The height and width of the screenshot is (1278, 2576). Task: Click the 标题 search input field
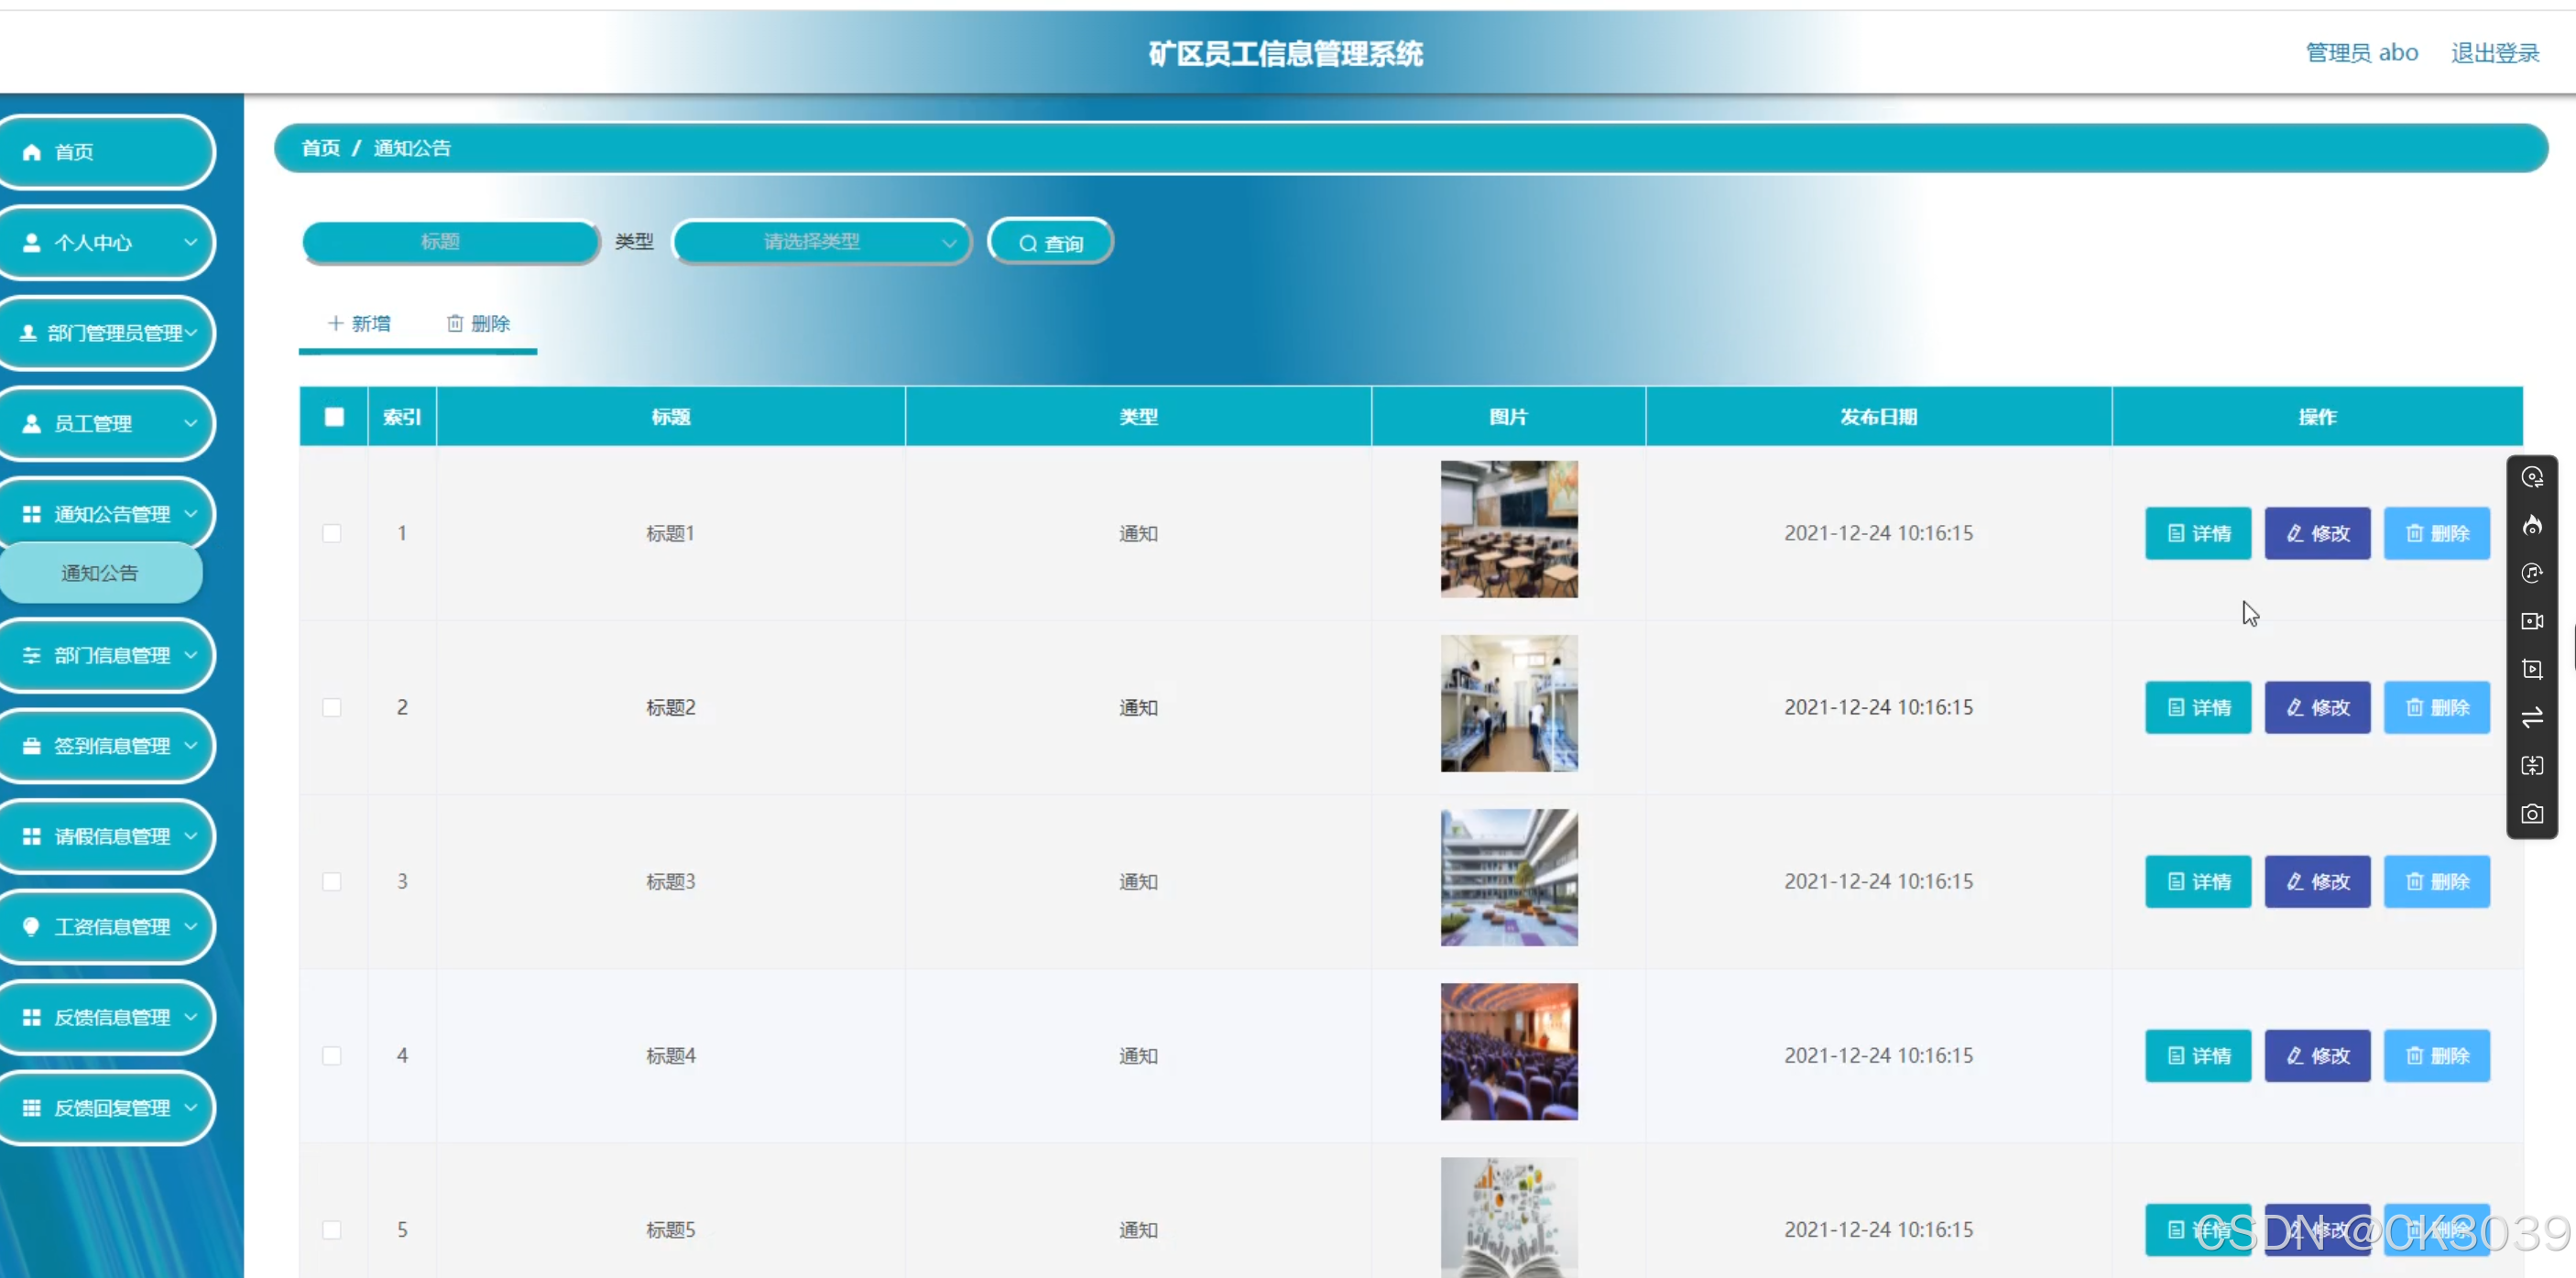click(449, 242)
